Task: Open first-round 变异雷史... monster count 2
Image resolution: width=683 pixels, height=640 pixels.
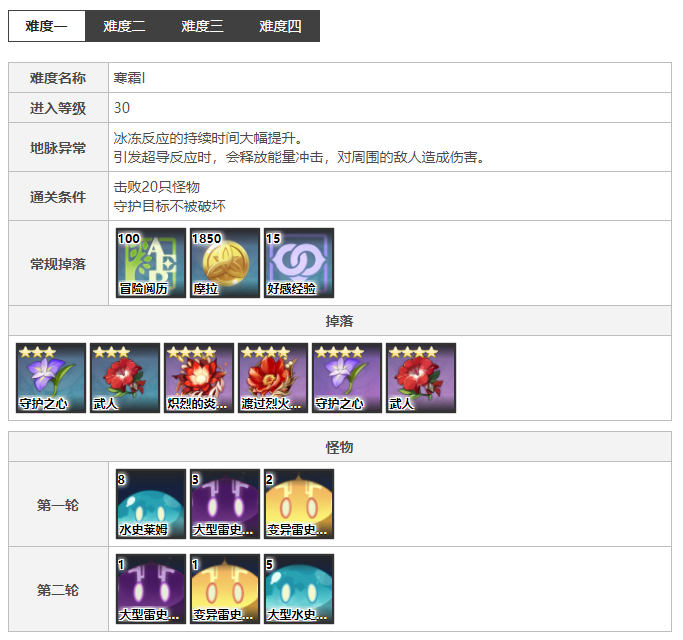Action: point(299,504)
